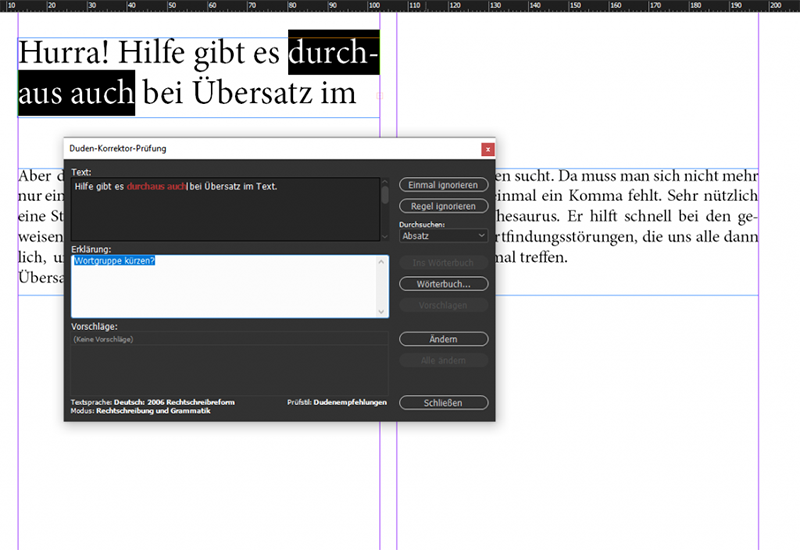Click the red 'durchaus auch' in the Text box
The width and height of the screenshot is (800, 550).
click(x=157, y=187)
